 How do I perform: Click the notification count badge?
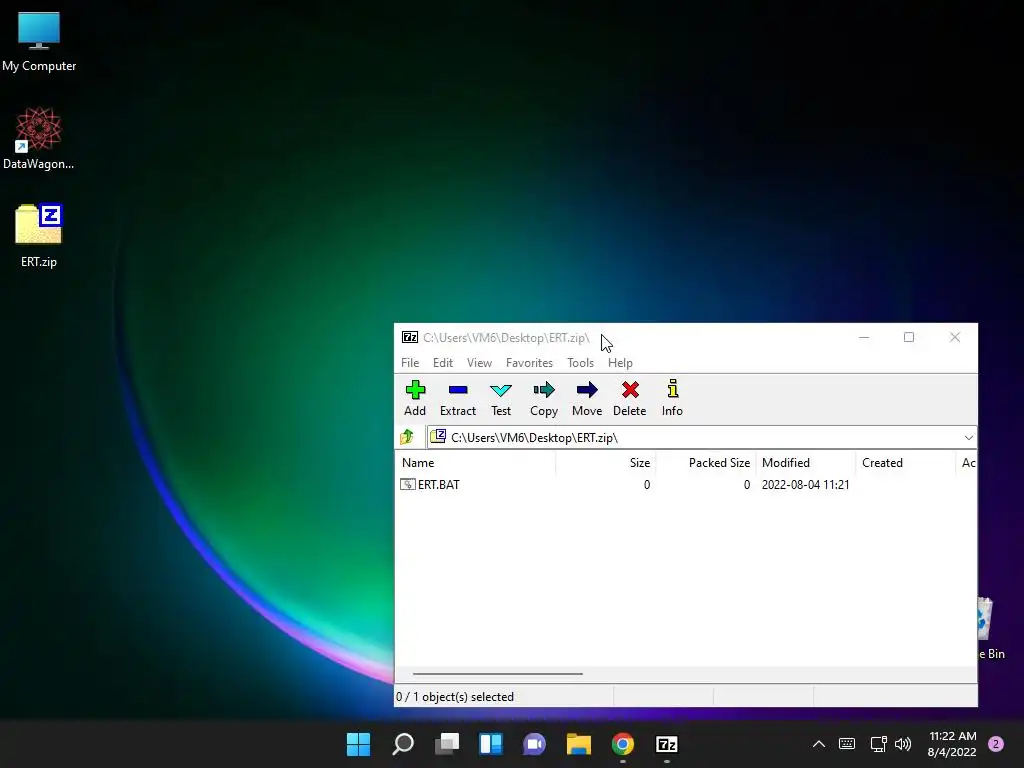coord(996,744)
